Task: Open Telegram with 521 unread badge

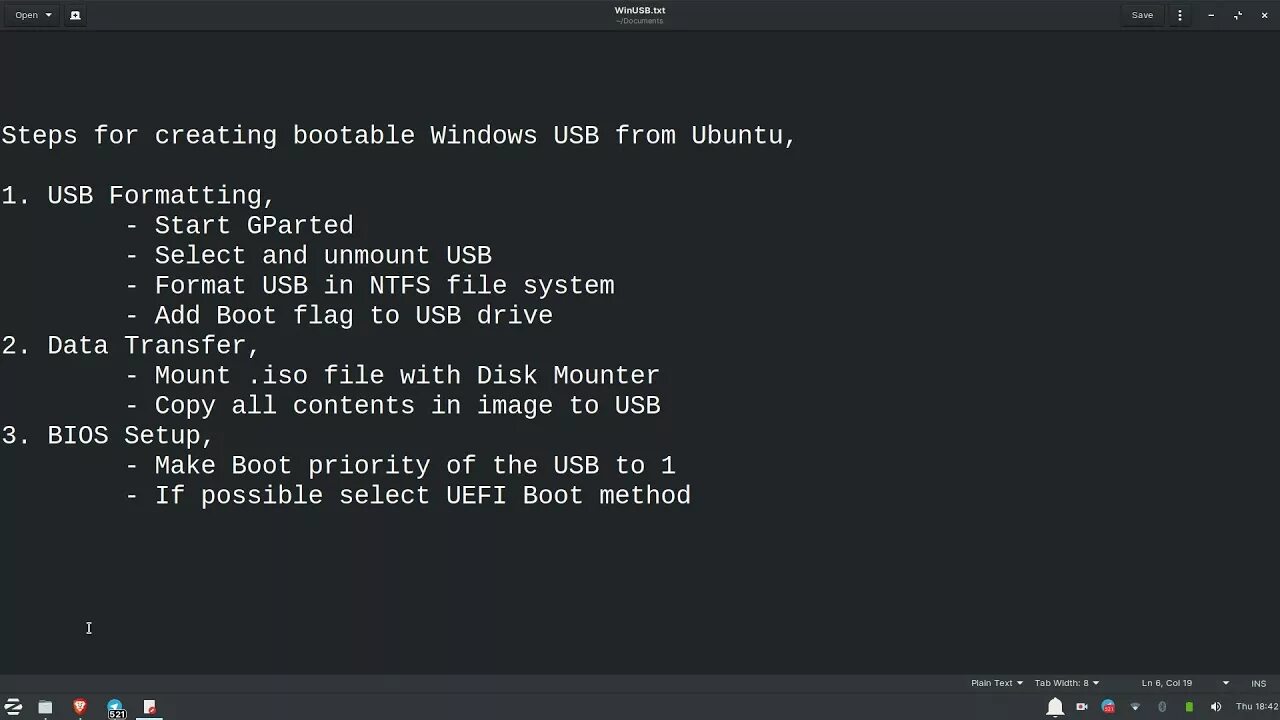Action: 116,708
